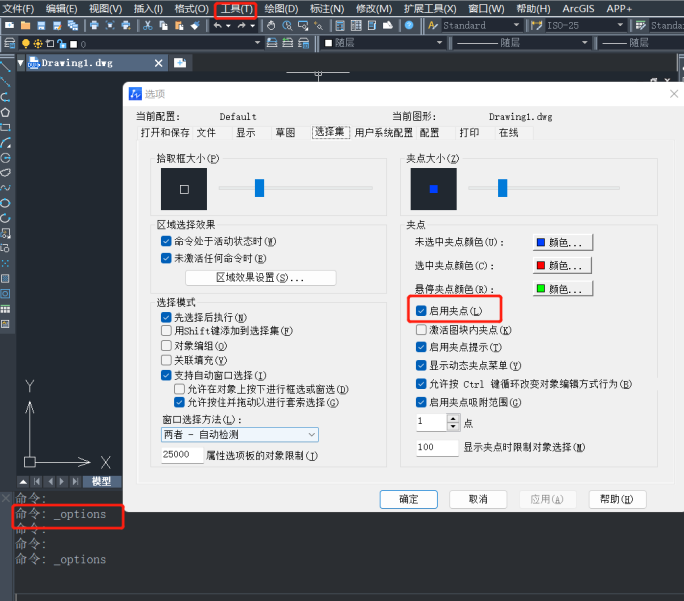Expand the Undo history dropdown arrow
Image resolution: width=684 pixels, height=601 pixels.
pos(228,25)
